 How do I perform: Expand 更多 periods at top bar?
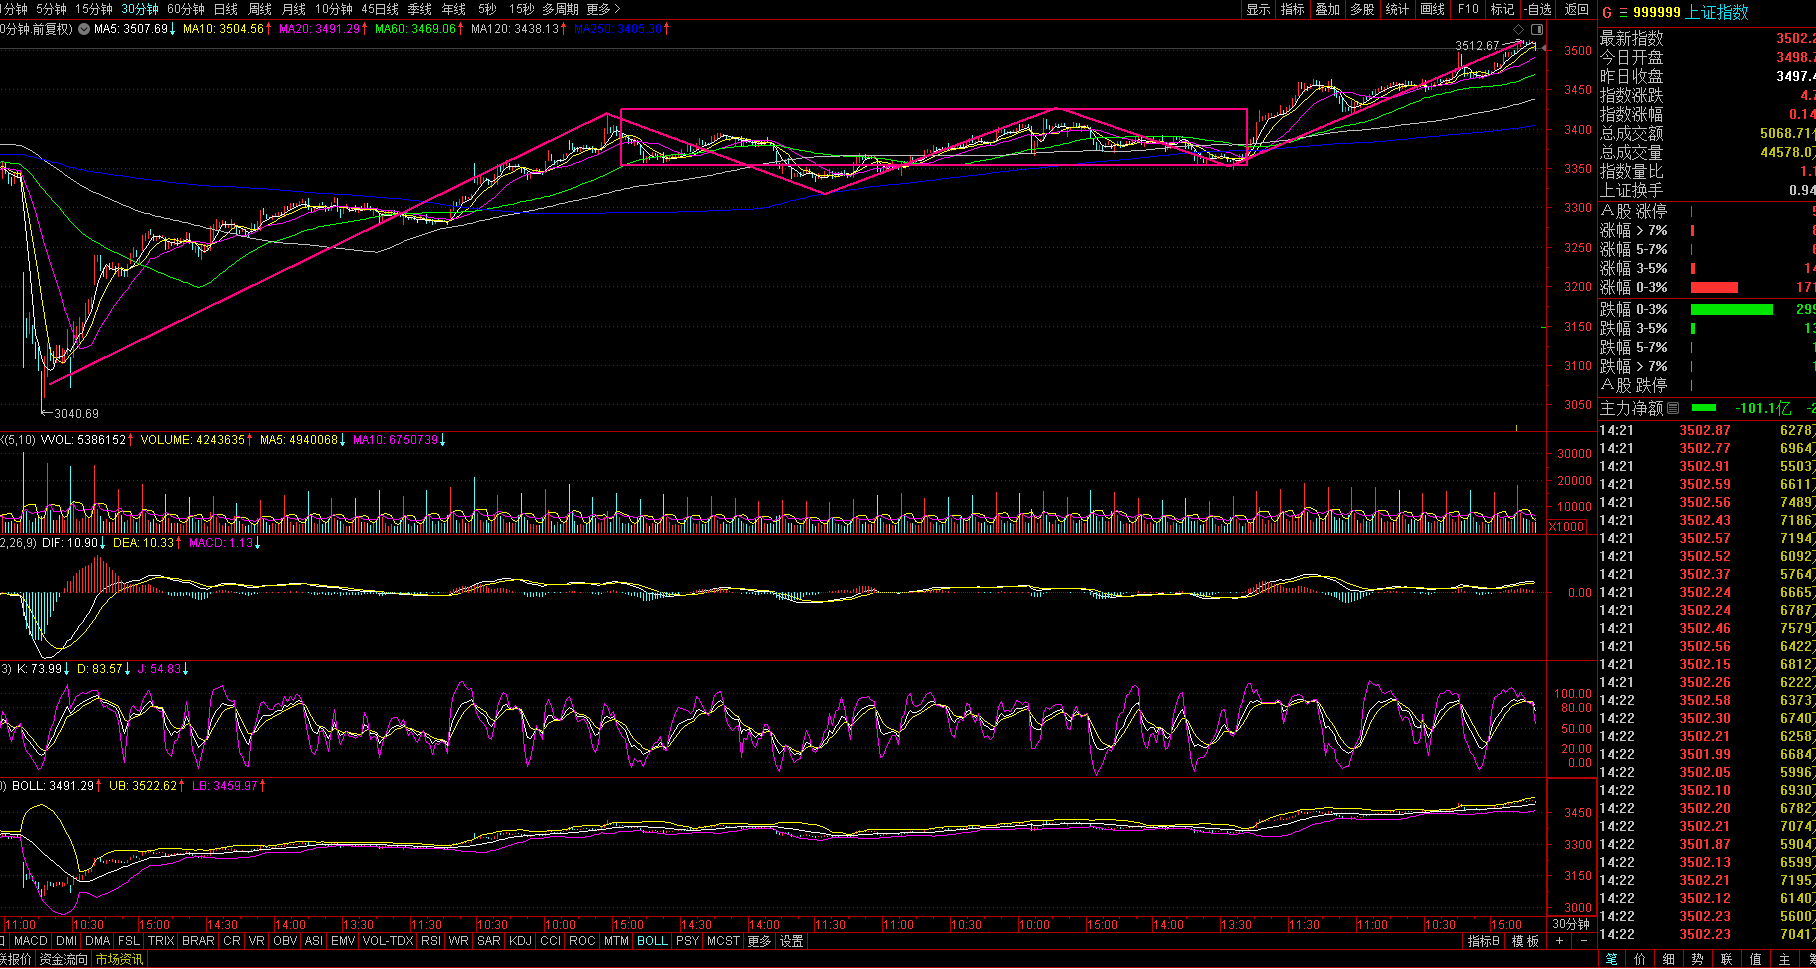[603, 9]
